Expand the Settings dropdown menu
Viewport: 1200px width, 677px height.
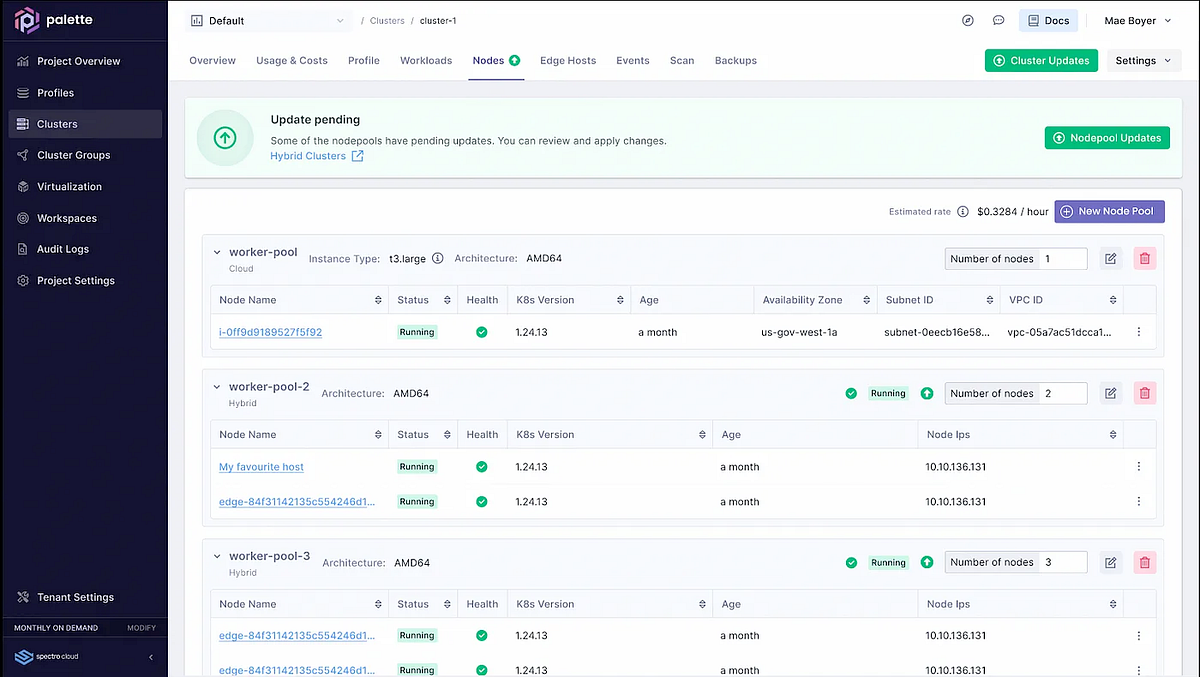[1143, 61]
